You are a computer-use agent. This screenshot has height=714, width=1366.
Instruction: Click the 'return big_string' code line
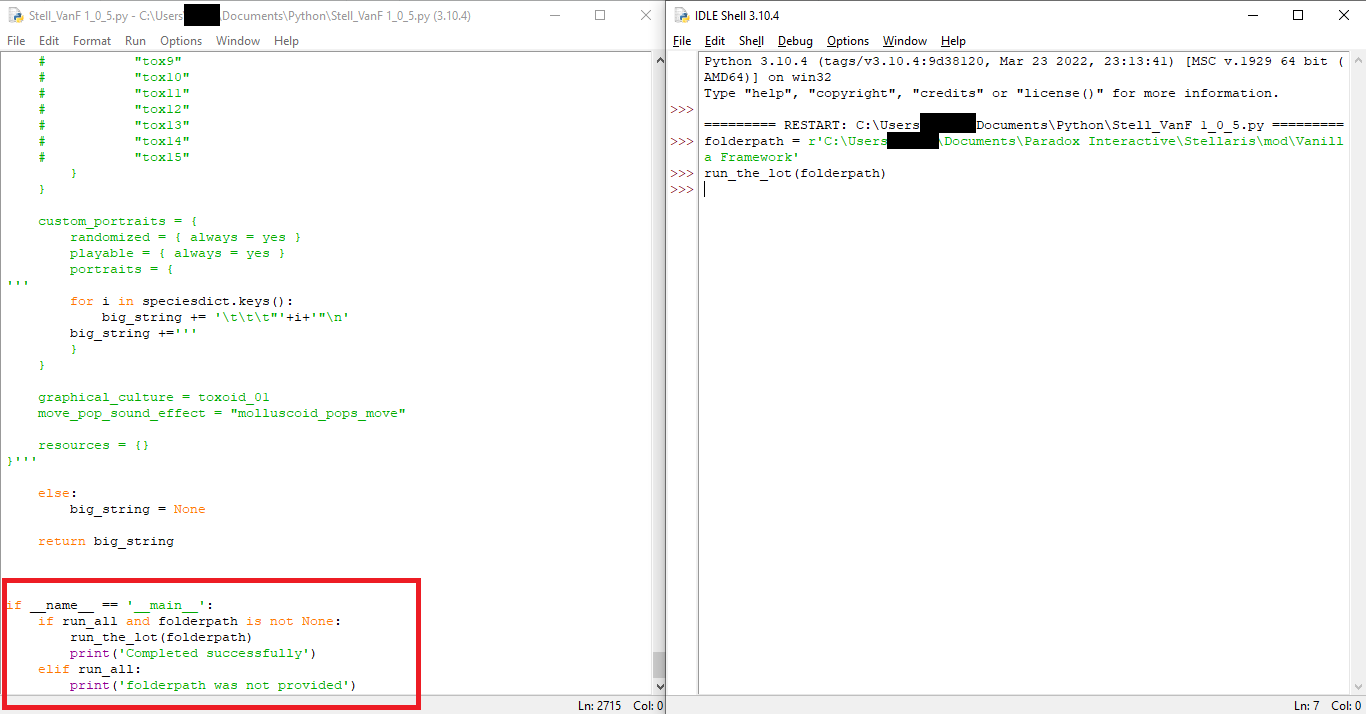(106, 541)
